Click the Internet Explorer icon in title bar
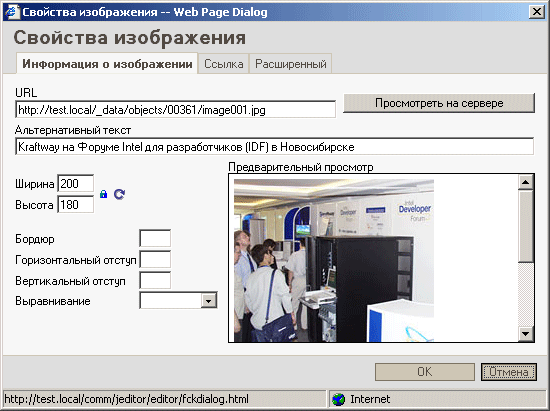Viewport: 550px width, 411px height. click(x=12, y=12)
